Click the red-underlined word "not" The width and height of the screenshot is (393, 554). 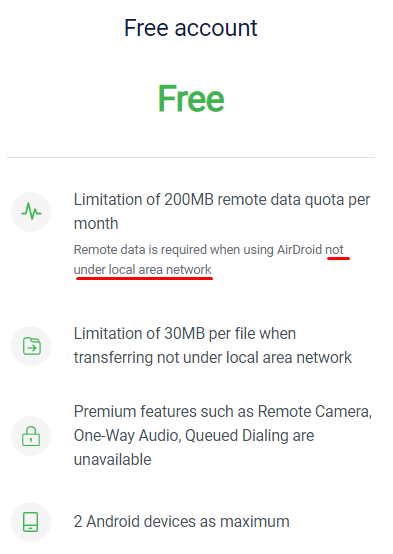tap(334, 250)
